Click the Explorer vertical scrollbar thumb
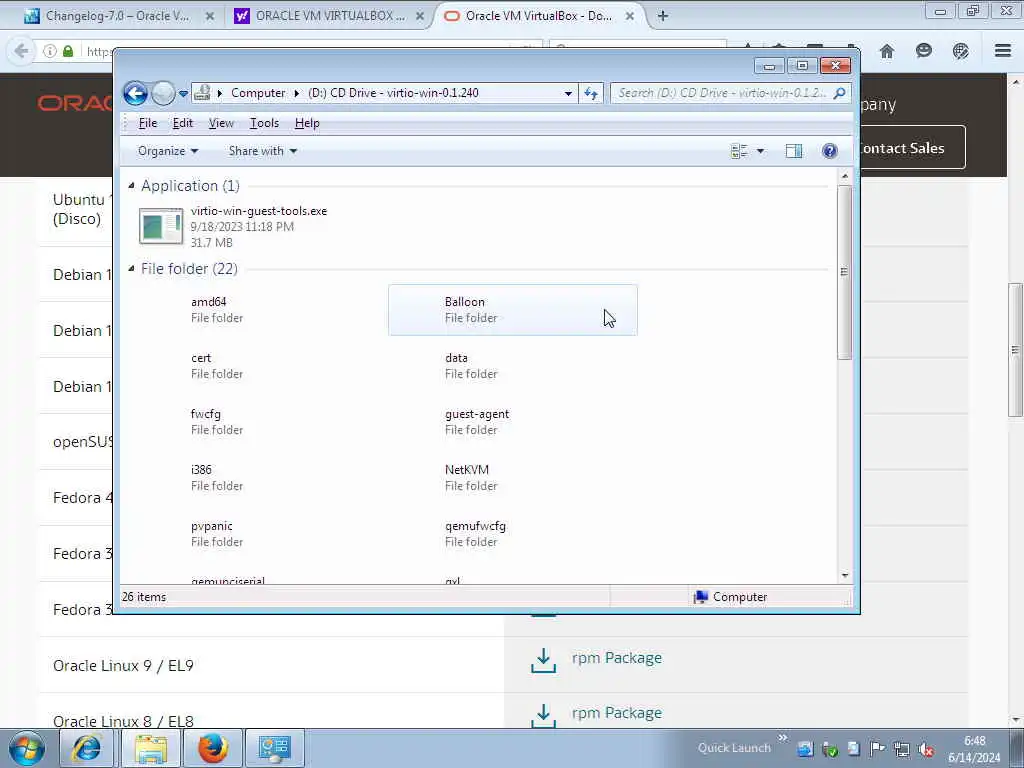This screenshot has height=768, width=1024. click(844, 272)
